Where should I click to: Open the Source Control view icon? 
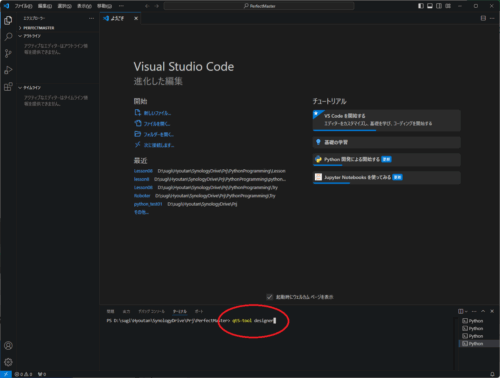8,53
